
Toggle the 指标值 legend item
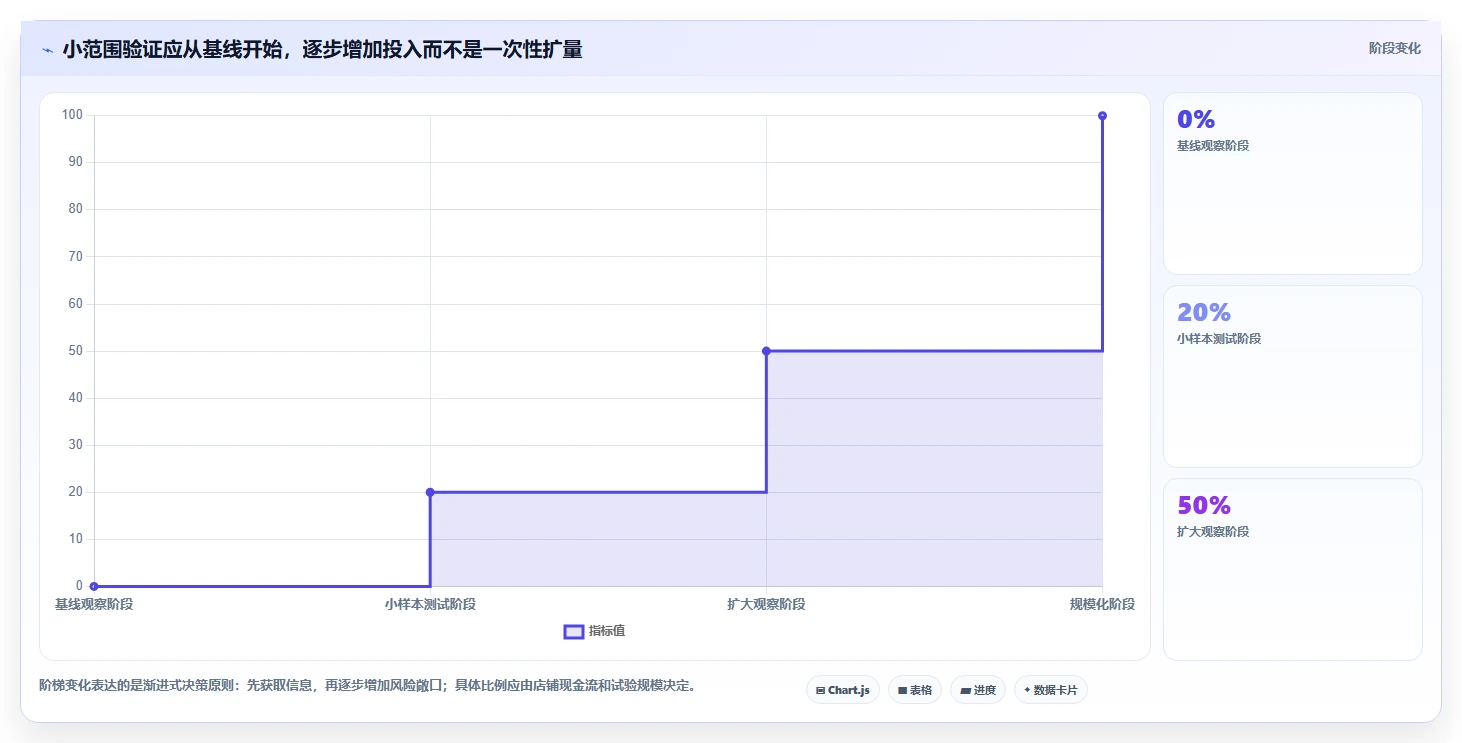pos(595,631)
